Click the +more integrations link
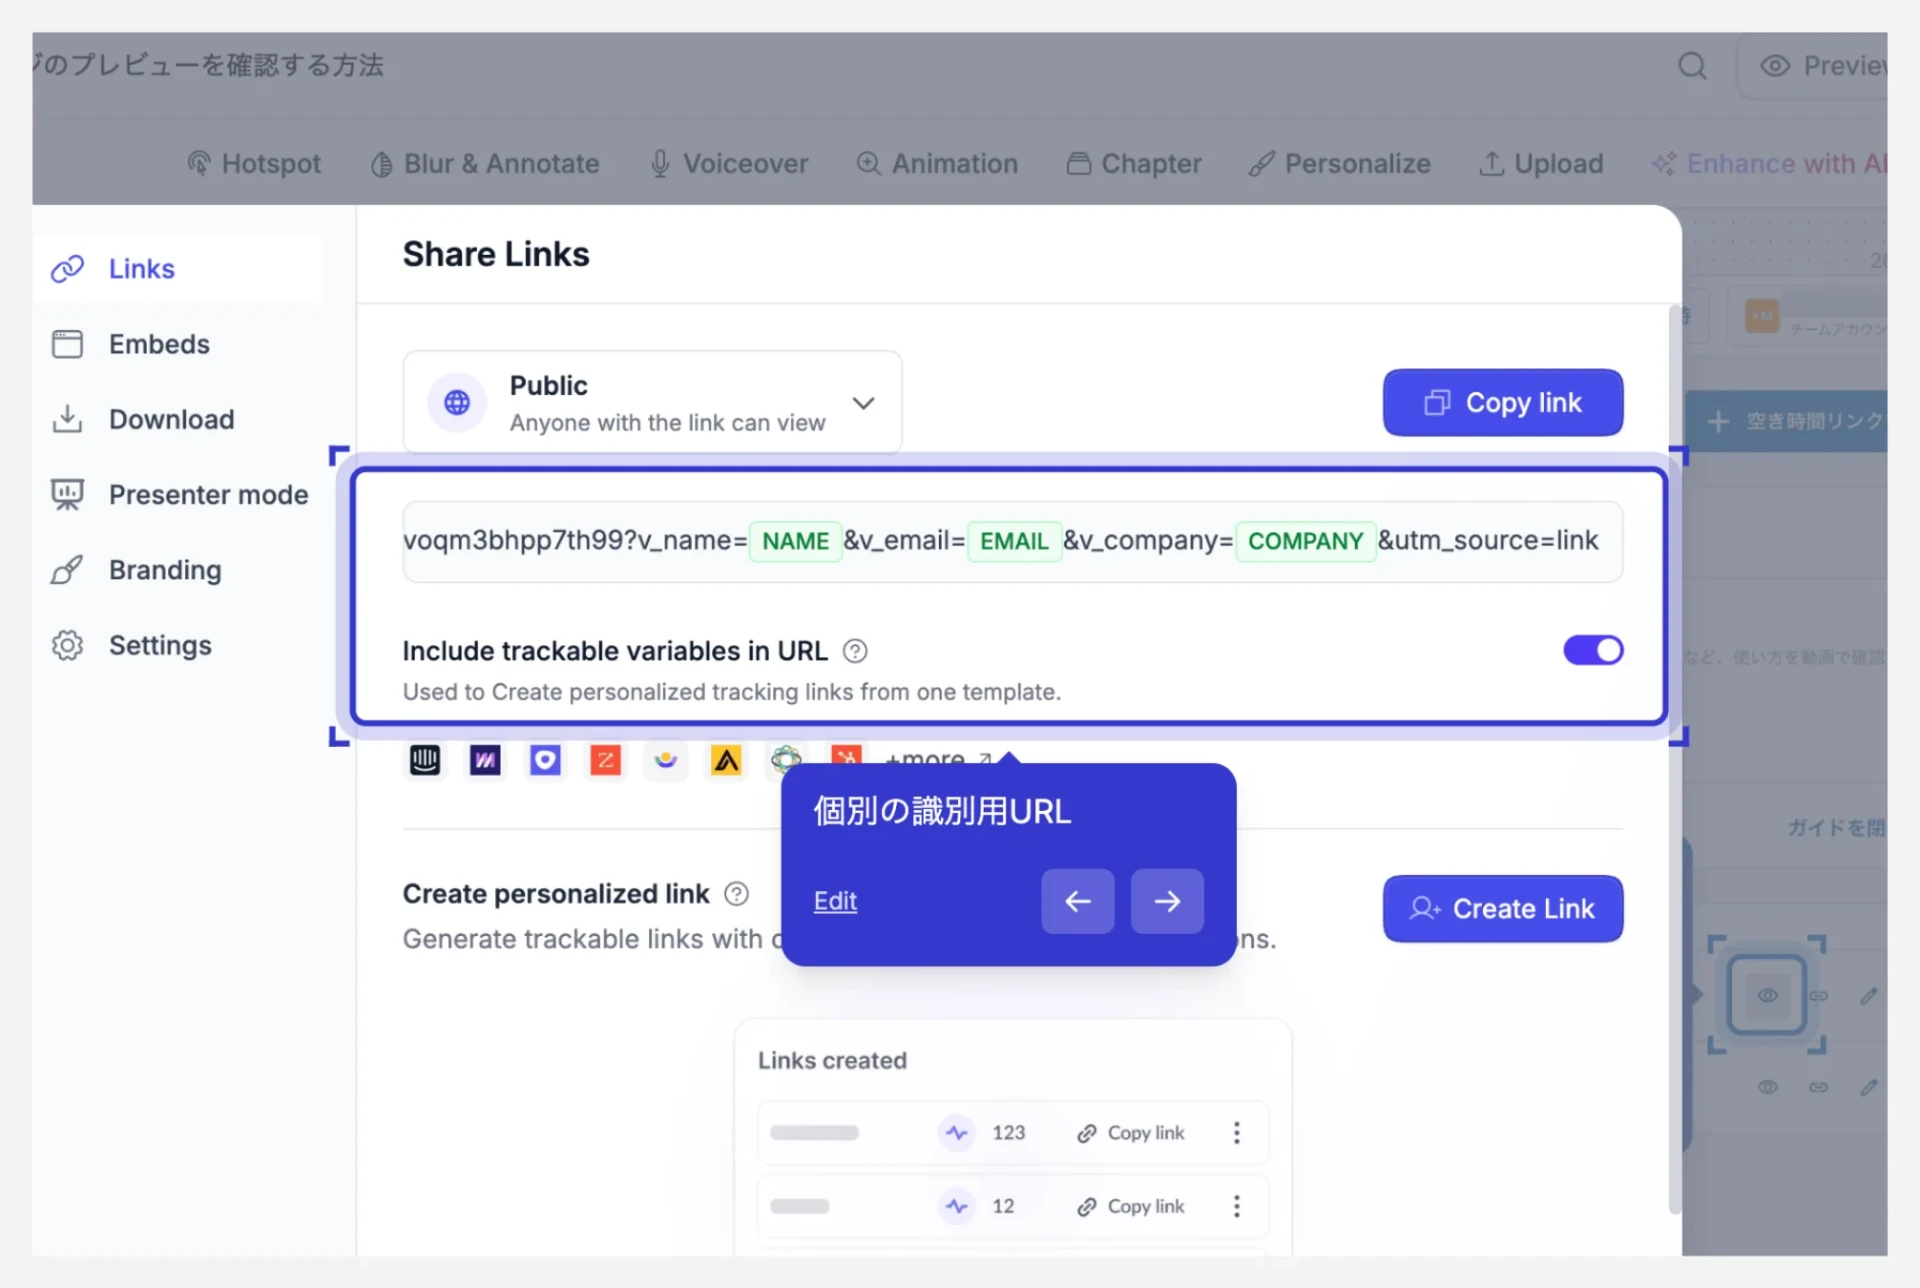This screenshot has width=1920, height=1288. (x=938, y=760)
